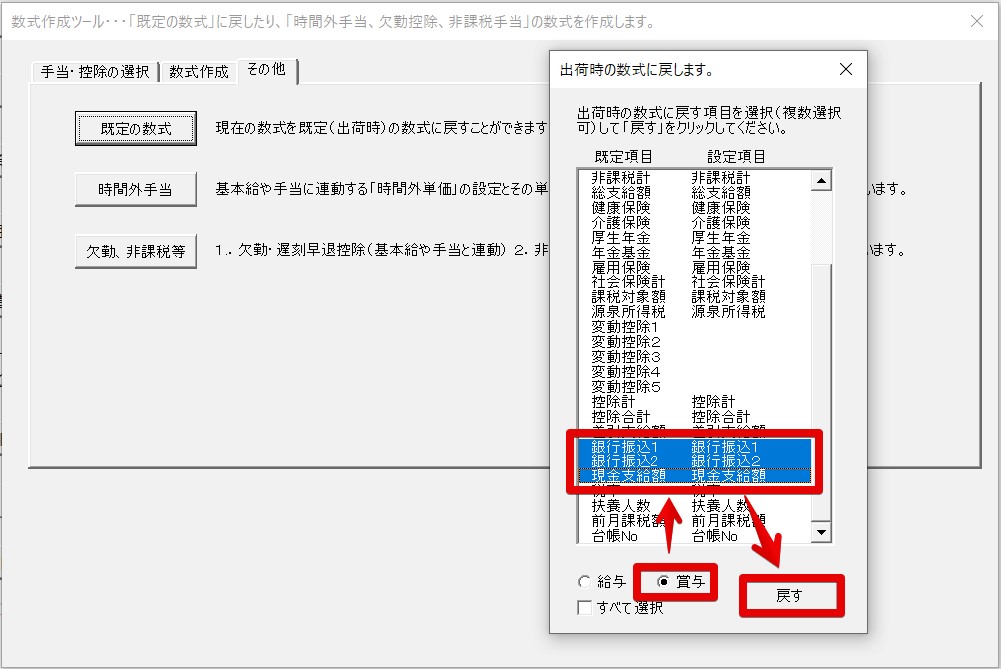
Task: Open the 欠勤、非課税等 settings button
Action: click(135, 251)
